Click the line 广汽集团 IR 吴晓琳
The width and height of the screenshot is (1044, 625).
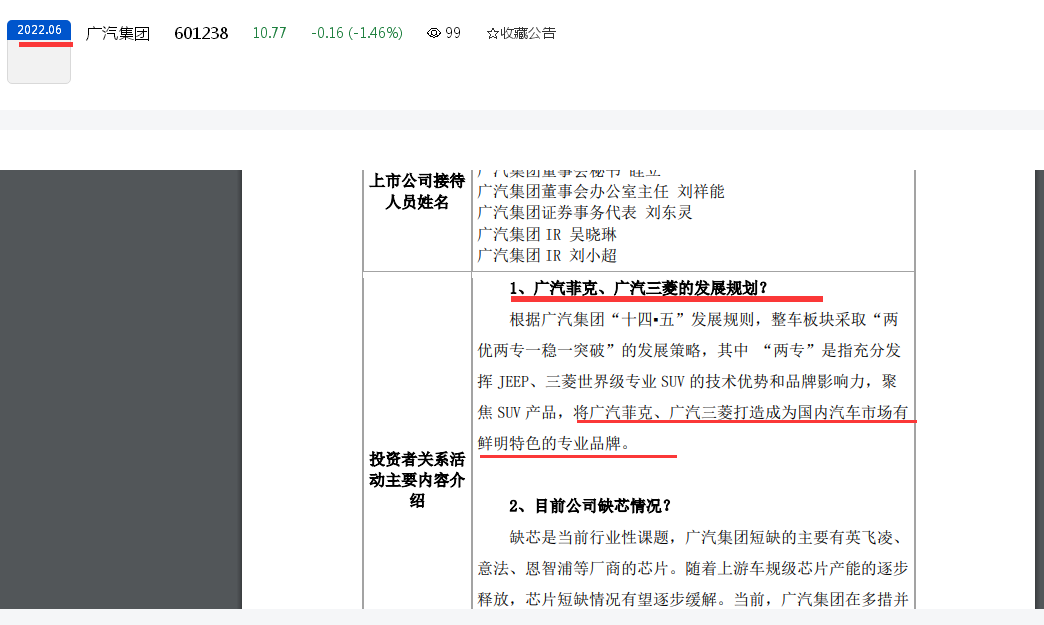tap(547, 234)
